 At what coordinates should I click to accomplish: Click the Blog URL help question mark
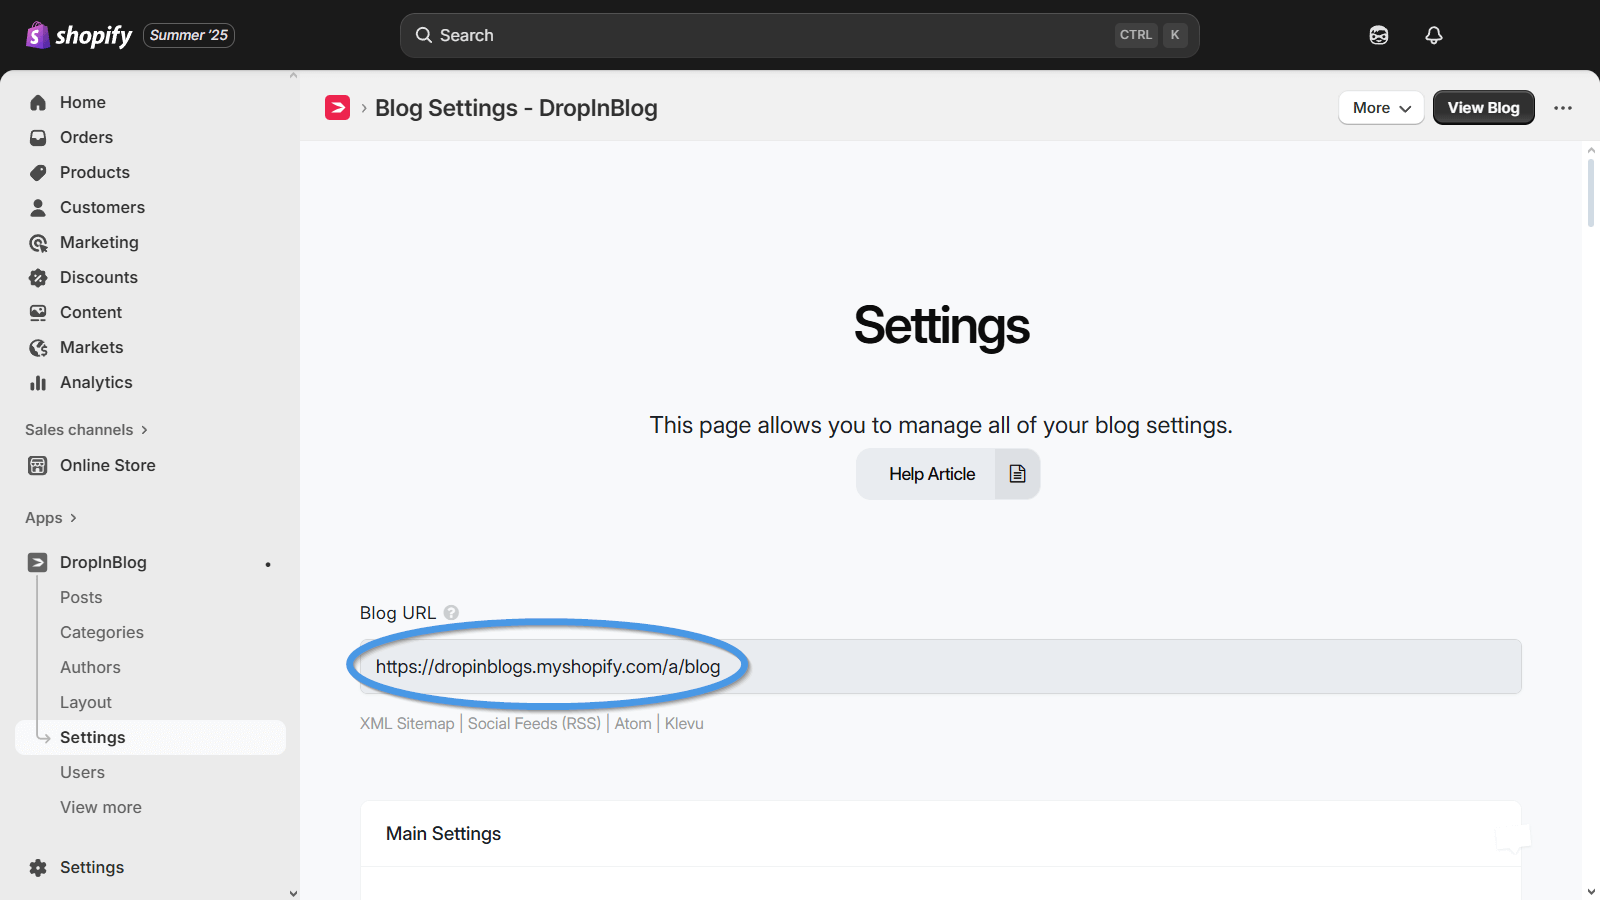coord(451,612)
